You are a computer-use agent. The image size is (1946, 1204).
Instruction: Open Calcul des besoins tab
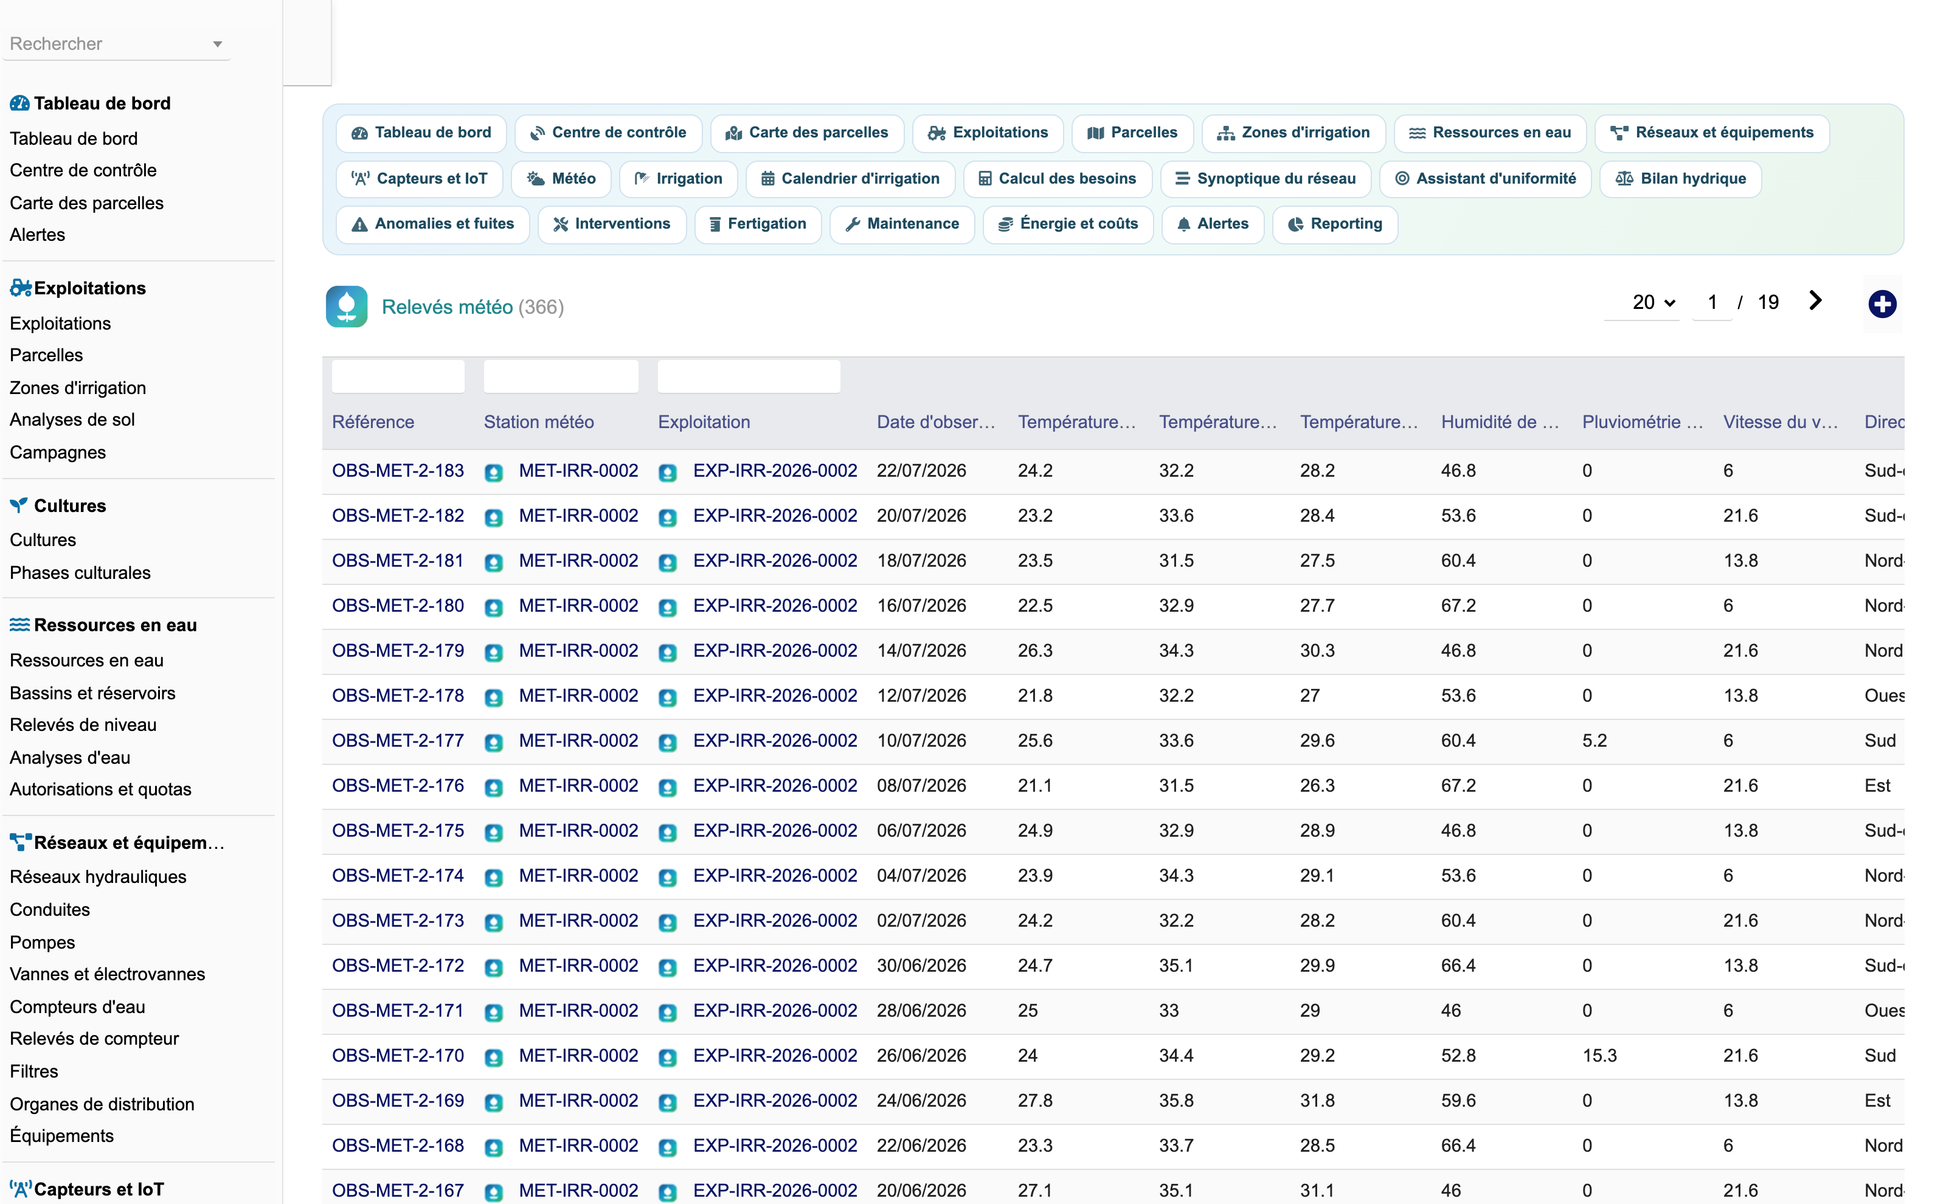point(1058,179)
